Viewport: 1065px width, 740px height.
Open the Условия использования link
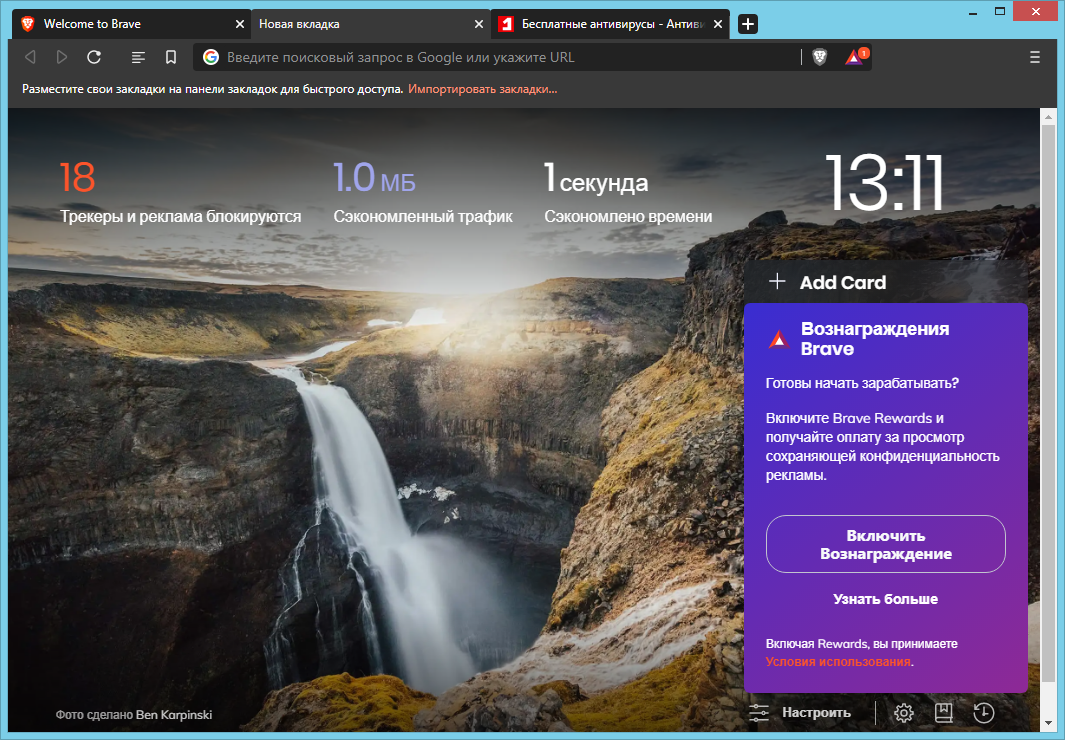(838, 662)
